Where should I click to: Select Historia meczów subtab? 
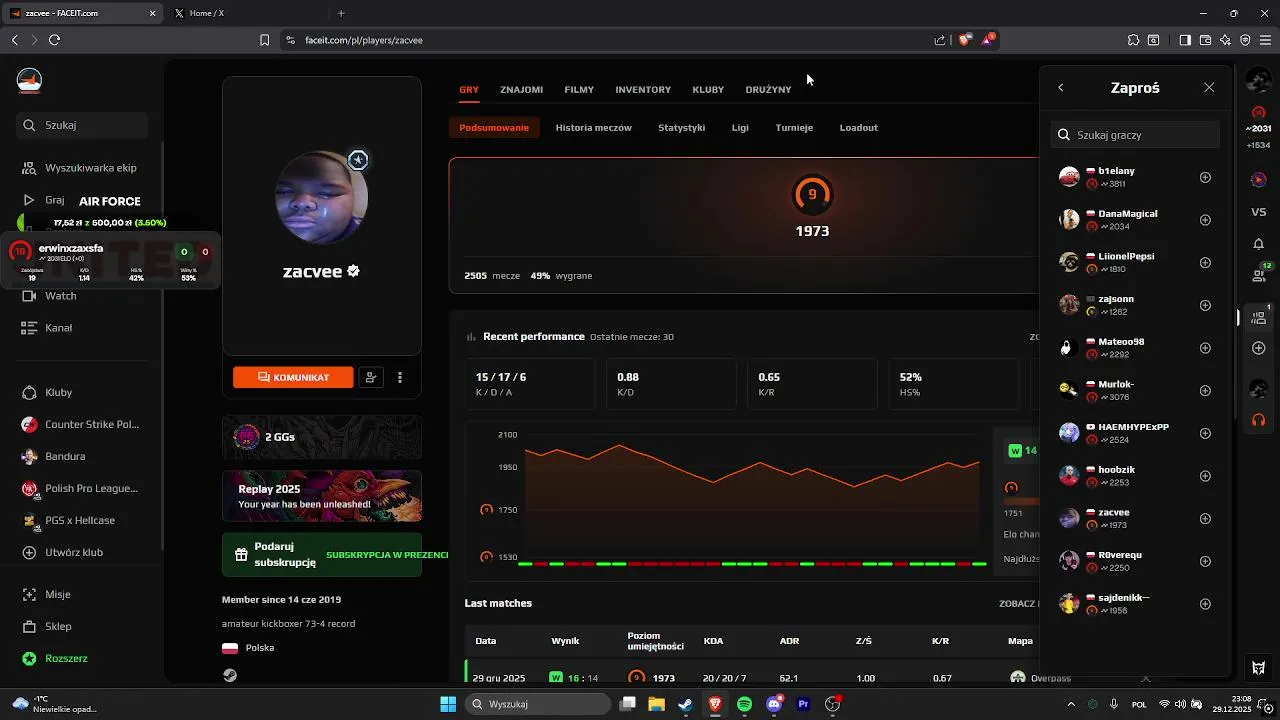(593, 128)
